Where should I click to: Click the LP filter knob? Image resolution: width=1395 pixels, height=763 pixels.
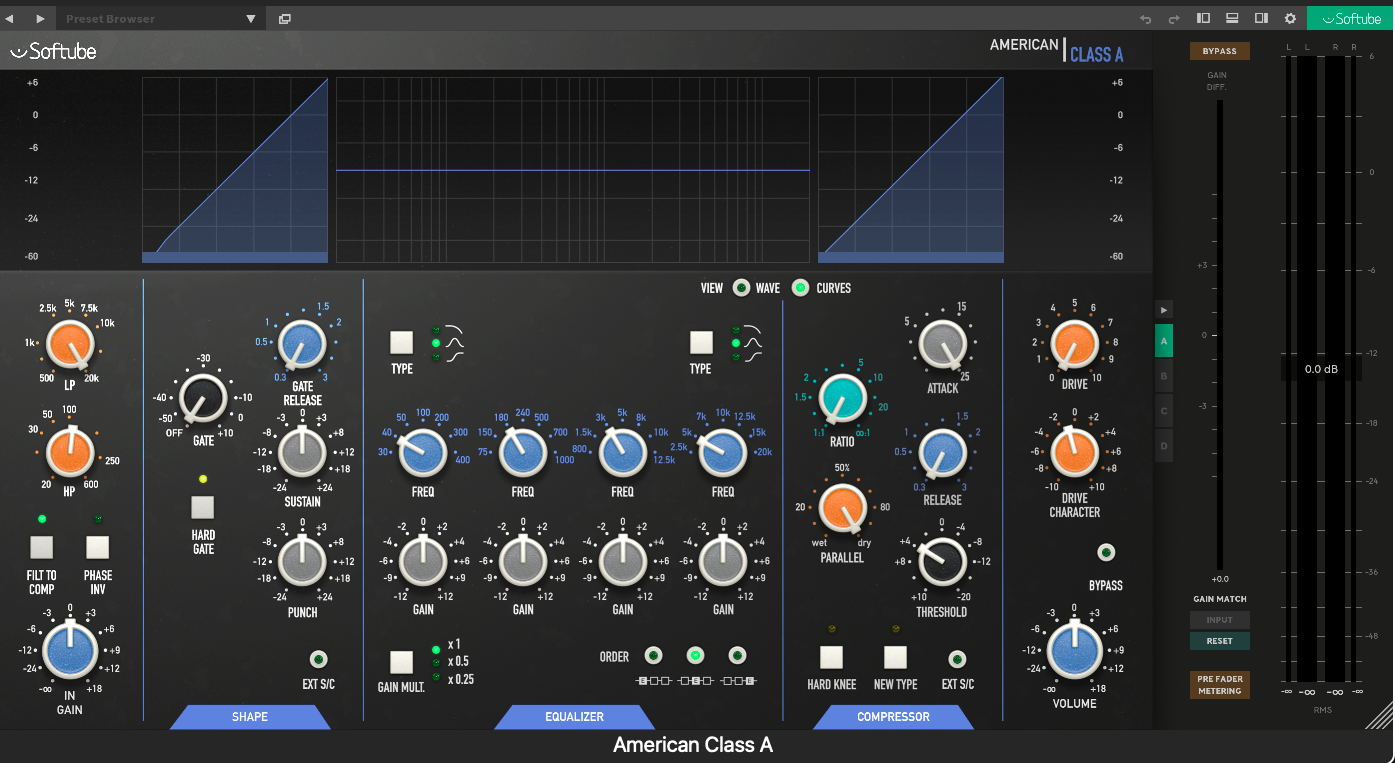[70, 344]
